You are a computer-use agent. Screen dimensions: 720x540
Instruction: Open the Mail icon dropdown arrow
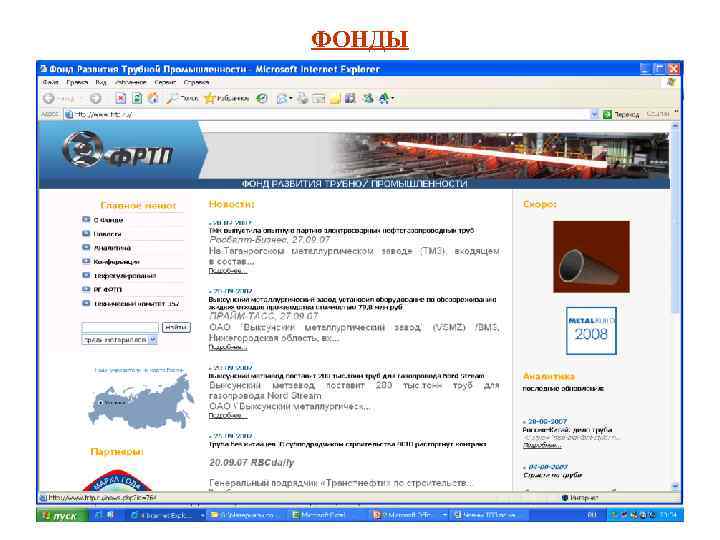(x=291, y=98)
